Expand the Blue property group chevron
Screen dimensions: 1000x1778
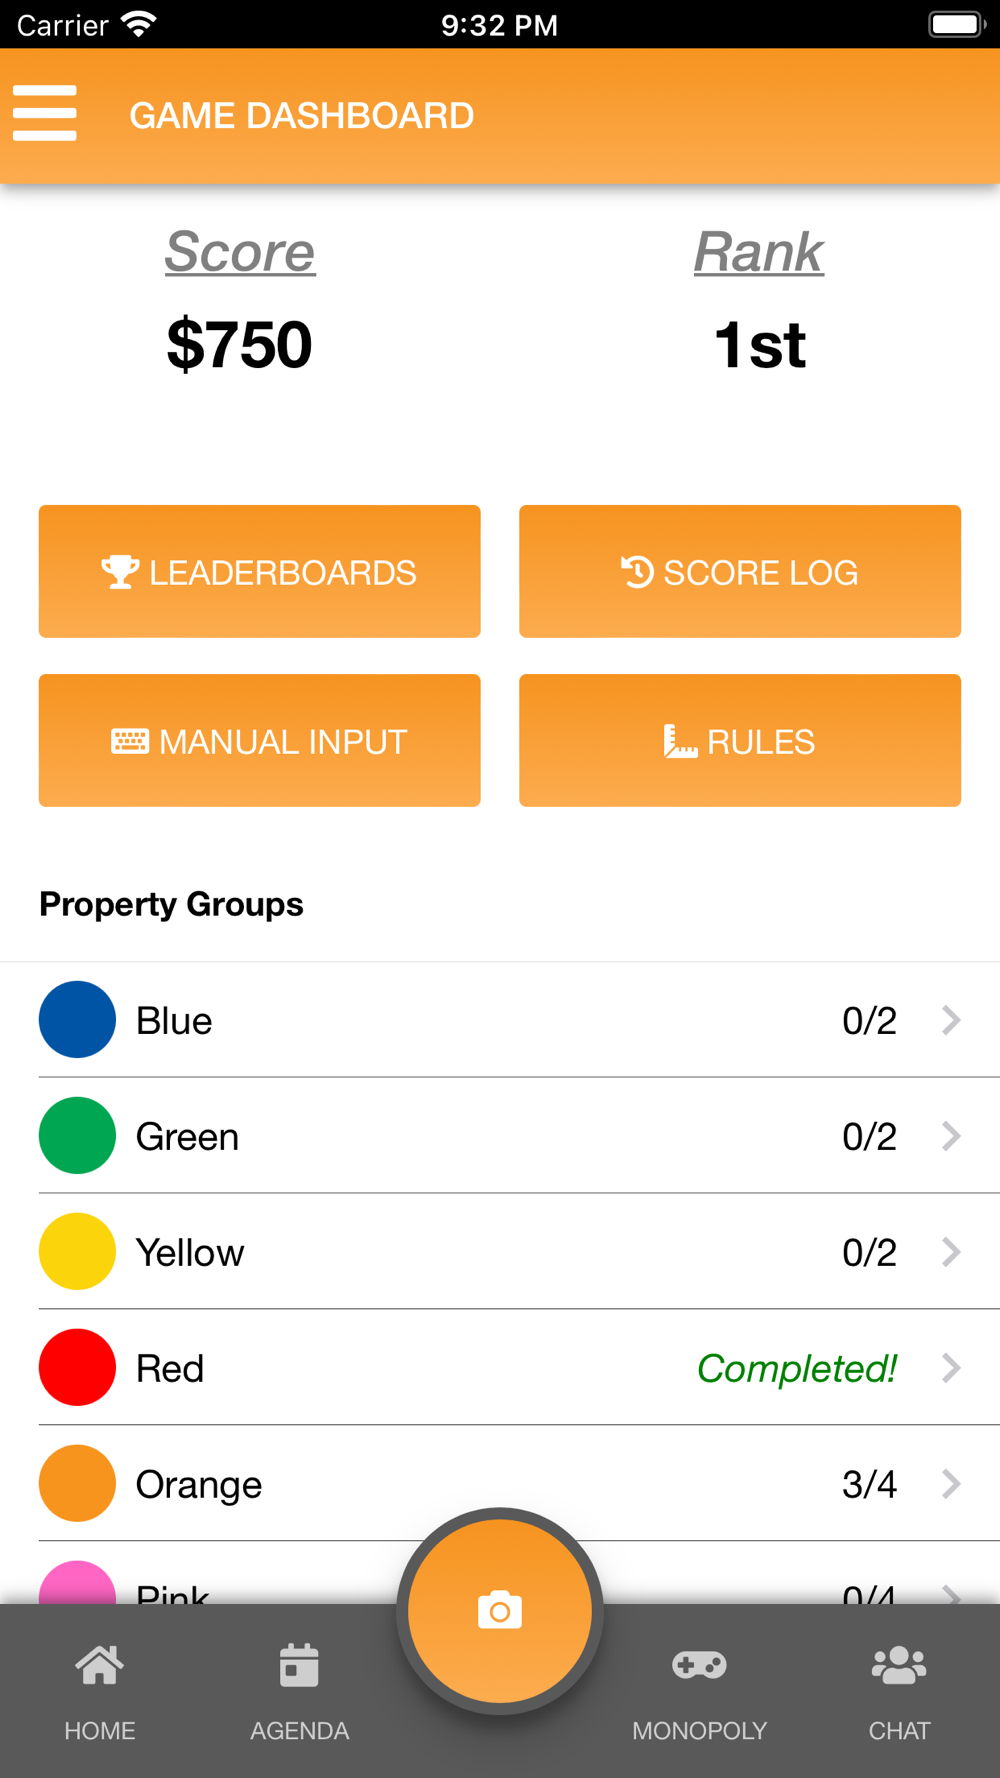coord(951,1020)
